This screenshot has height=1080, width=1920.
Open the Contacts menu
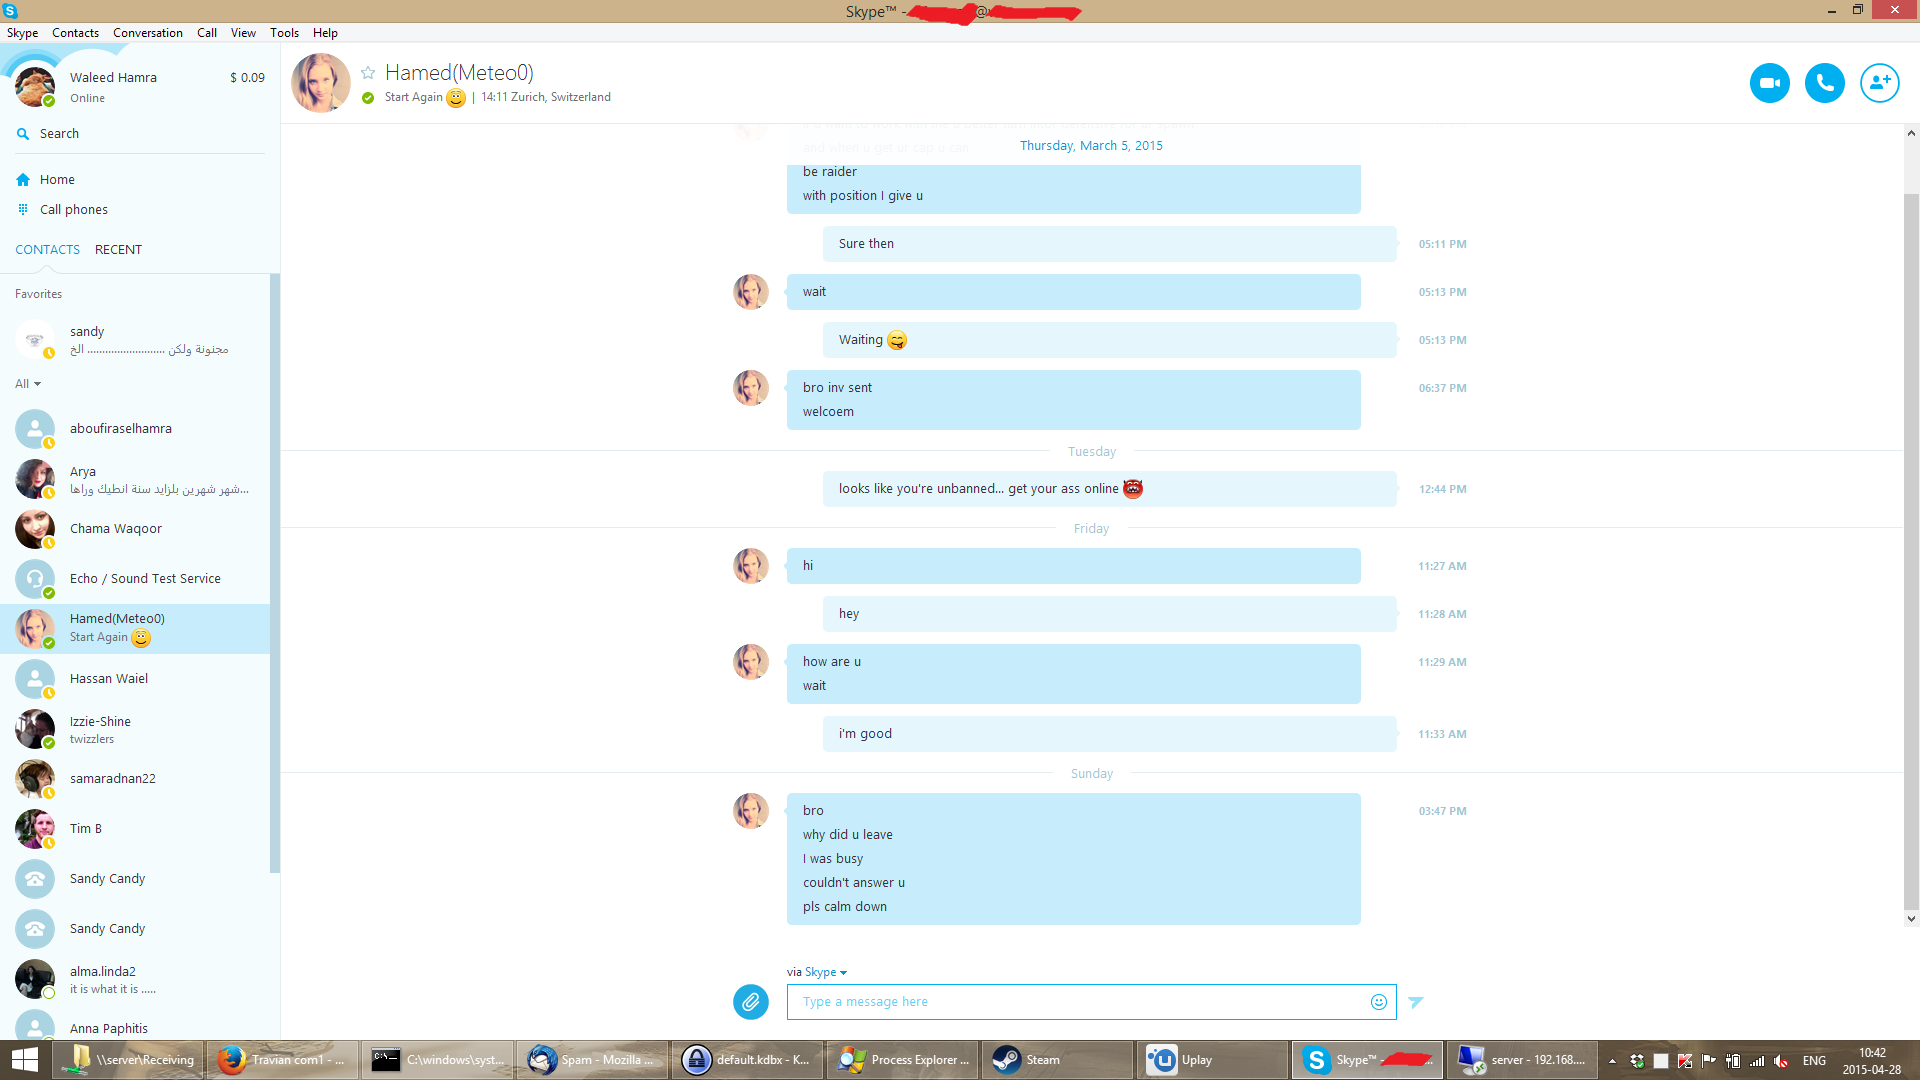[75, 33]
